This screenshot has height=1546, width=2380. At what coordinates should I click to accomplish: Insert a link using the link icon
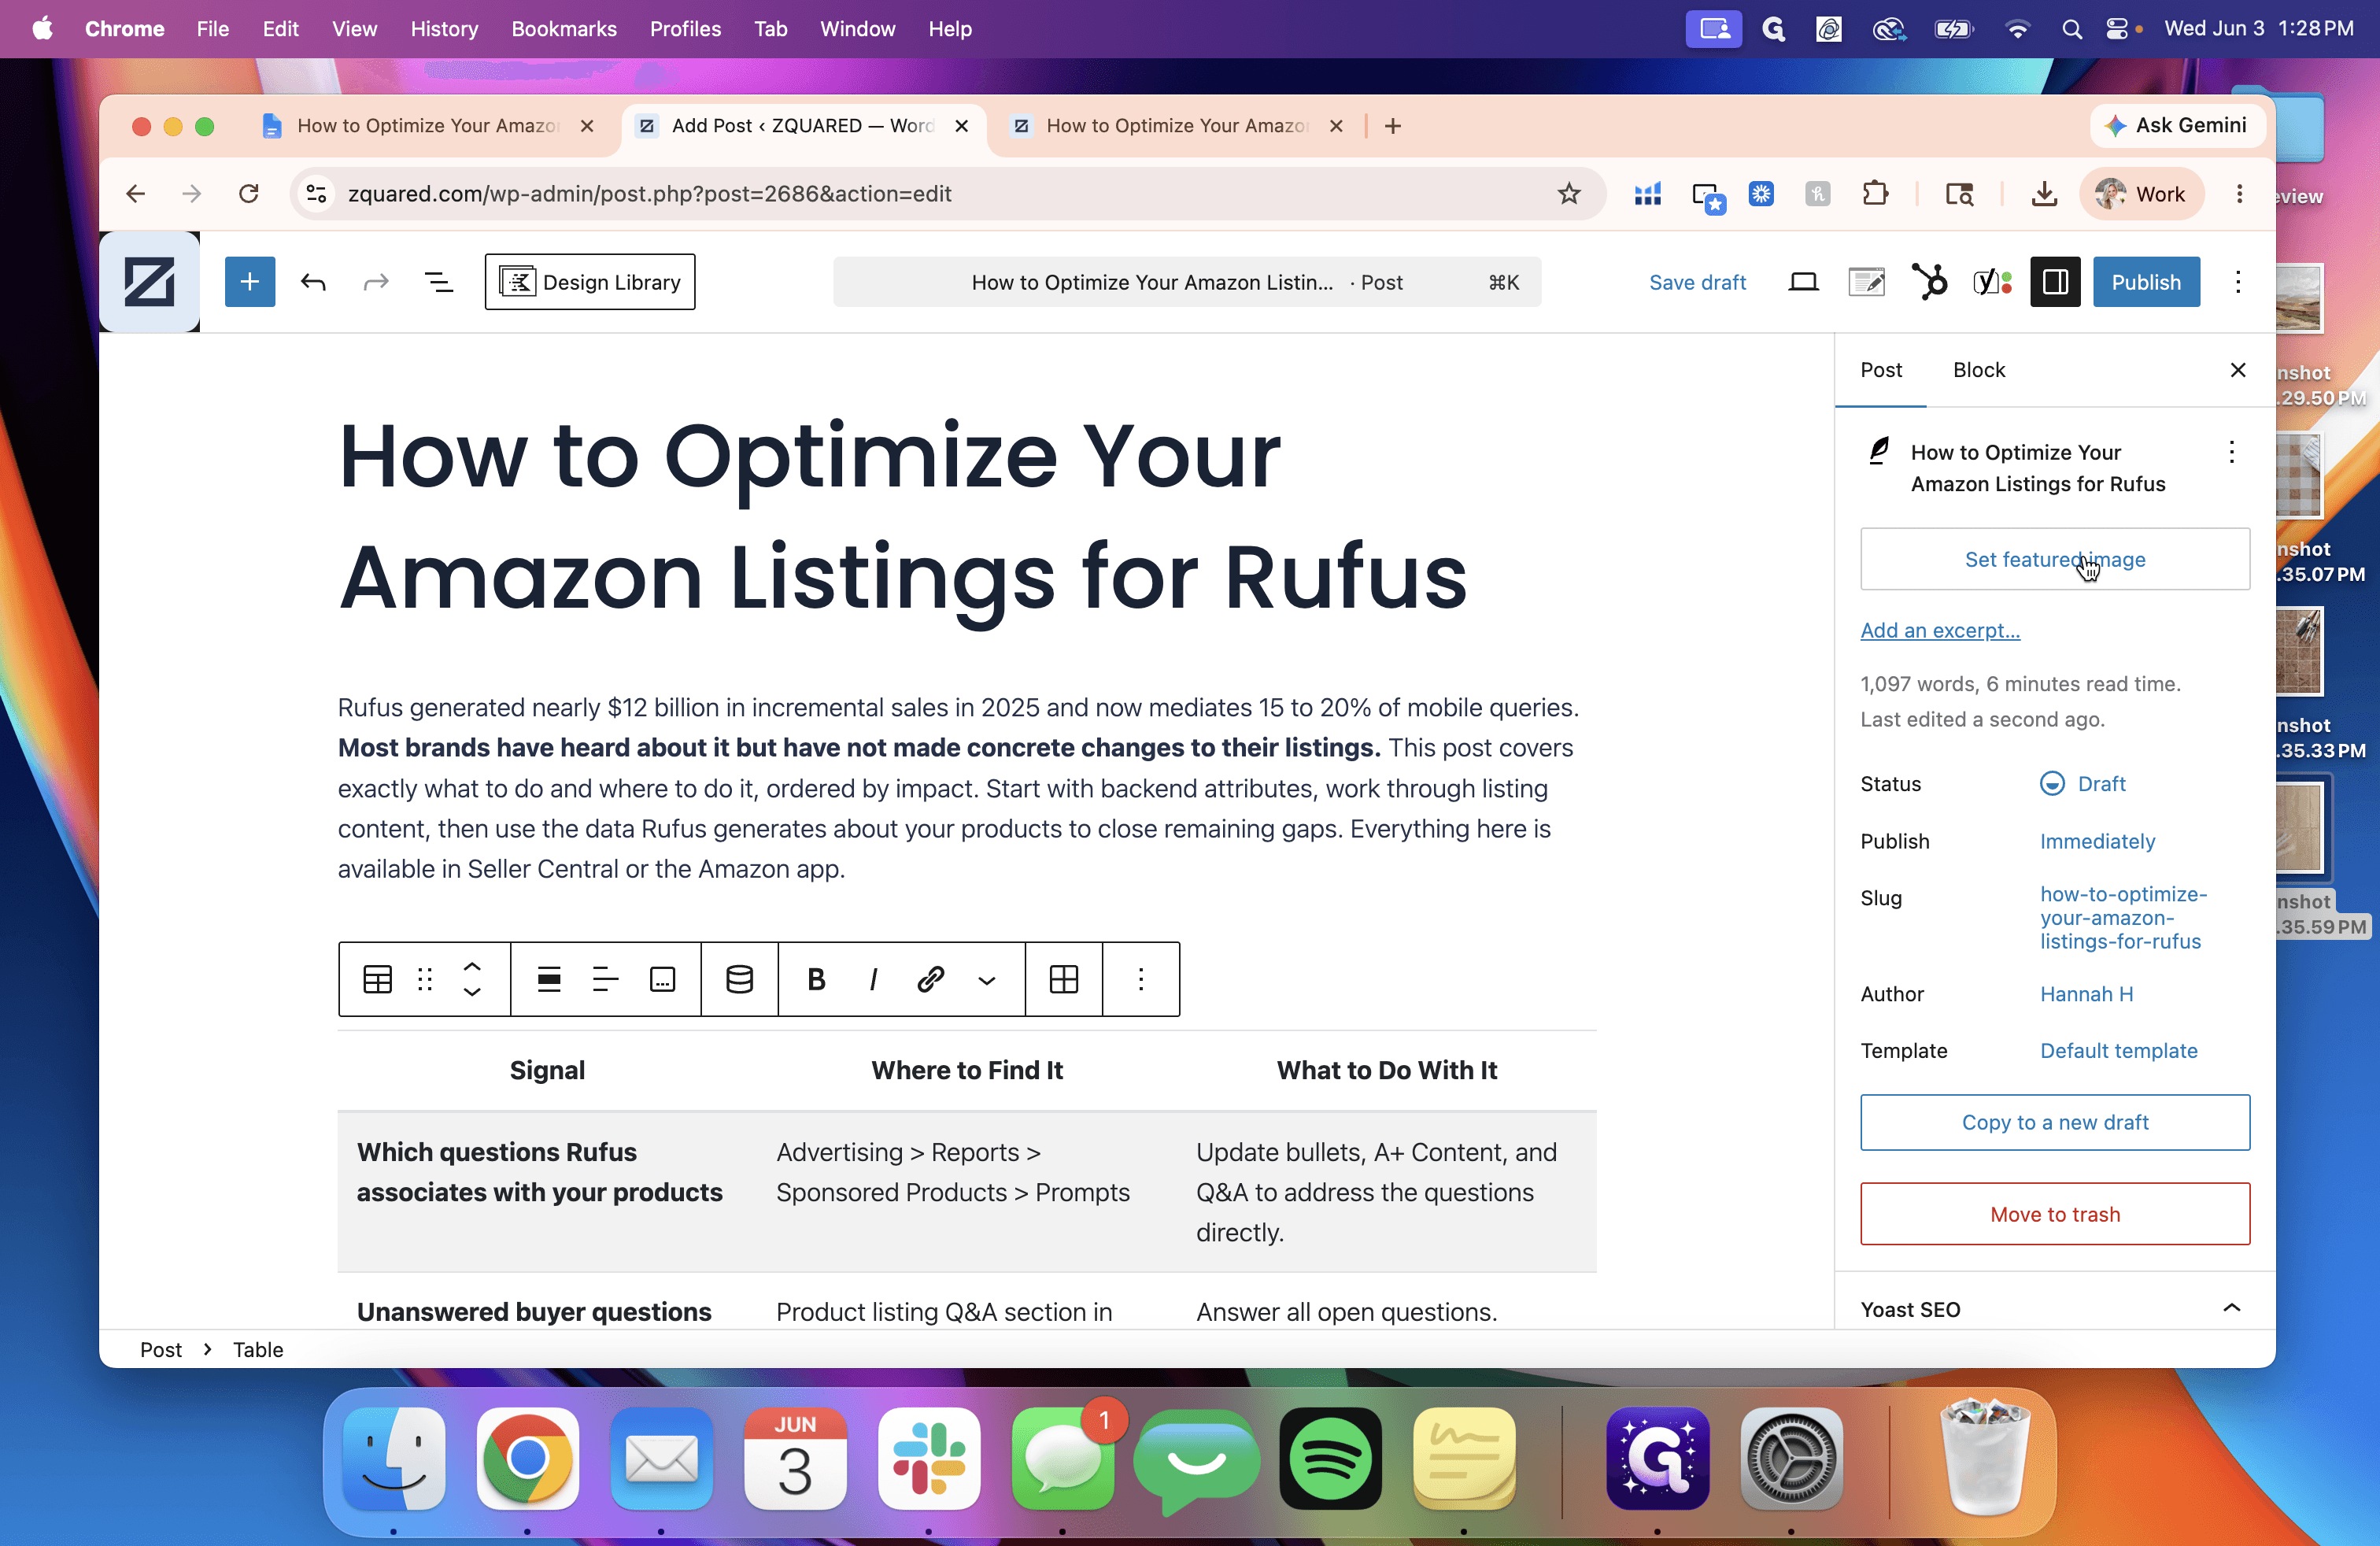coord(930,979)
